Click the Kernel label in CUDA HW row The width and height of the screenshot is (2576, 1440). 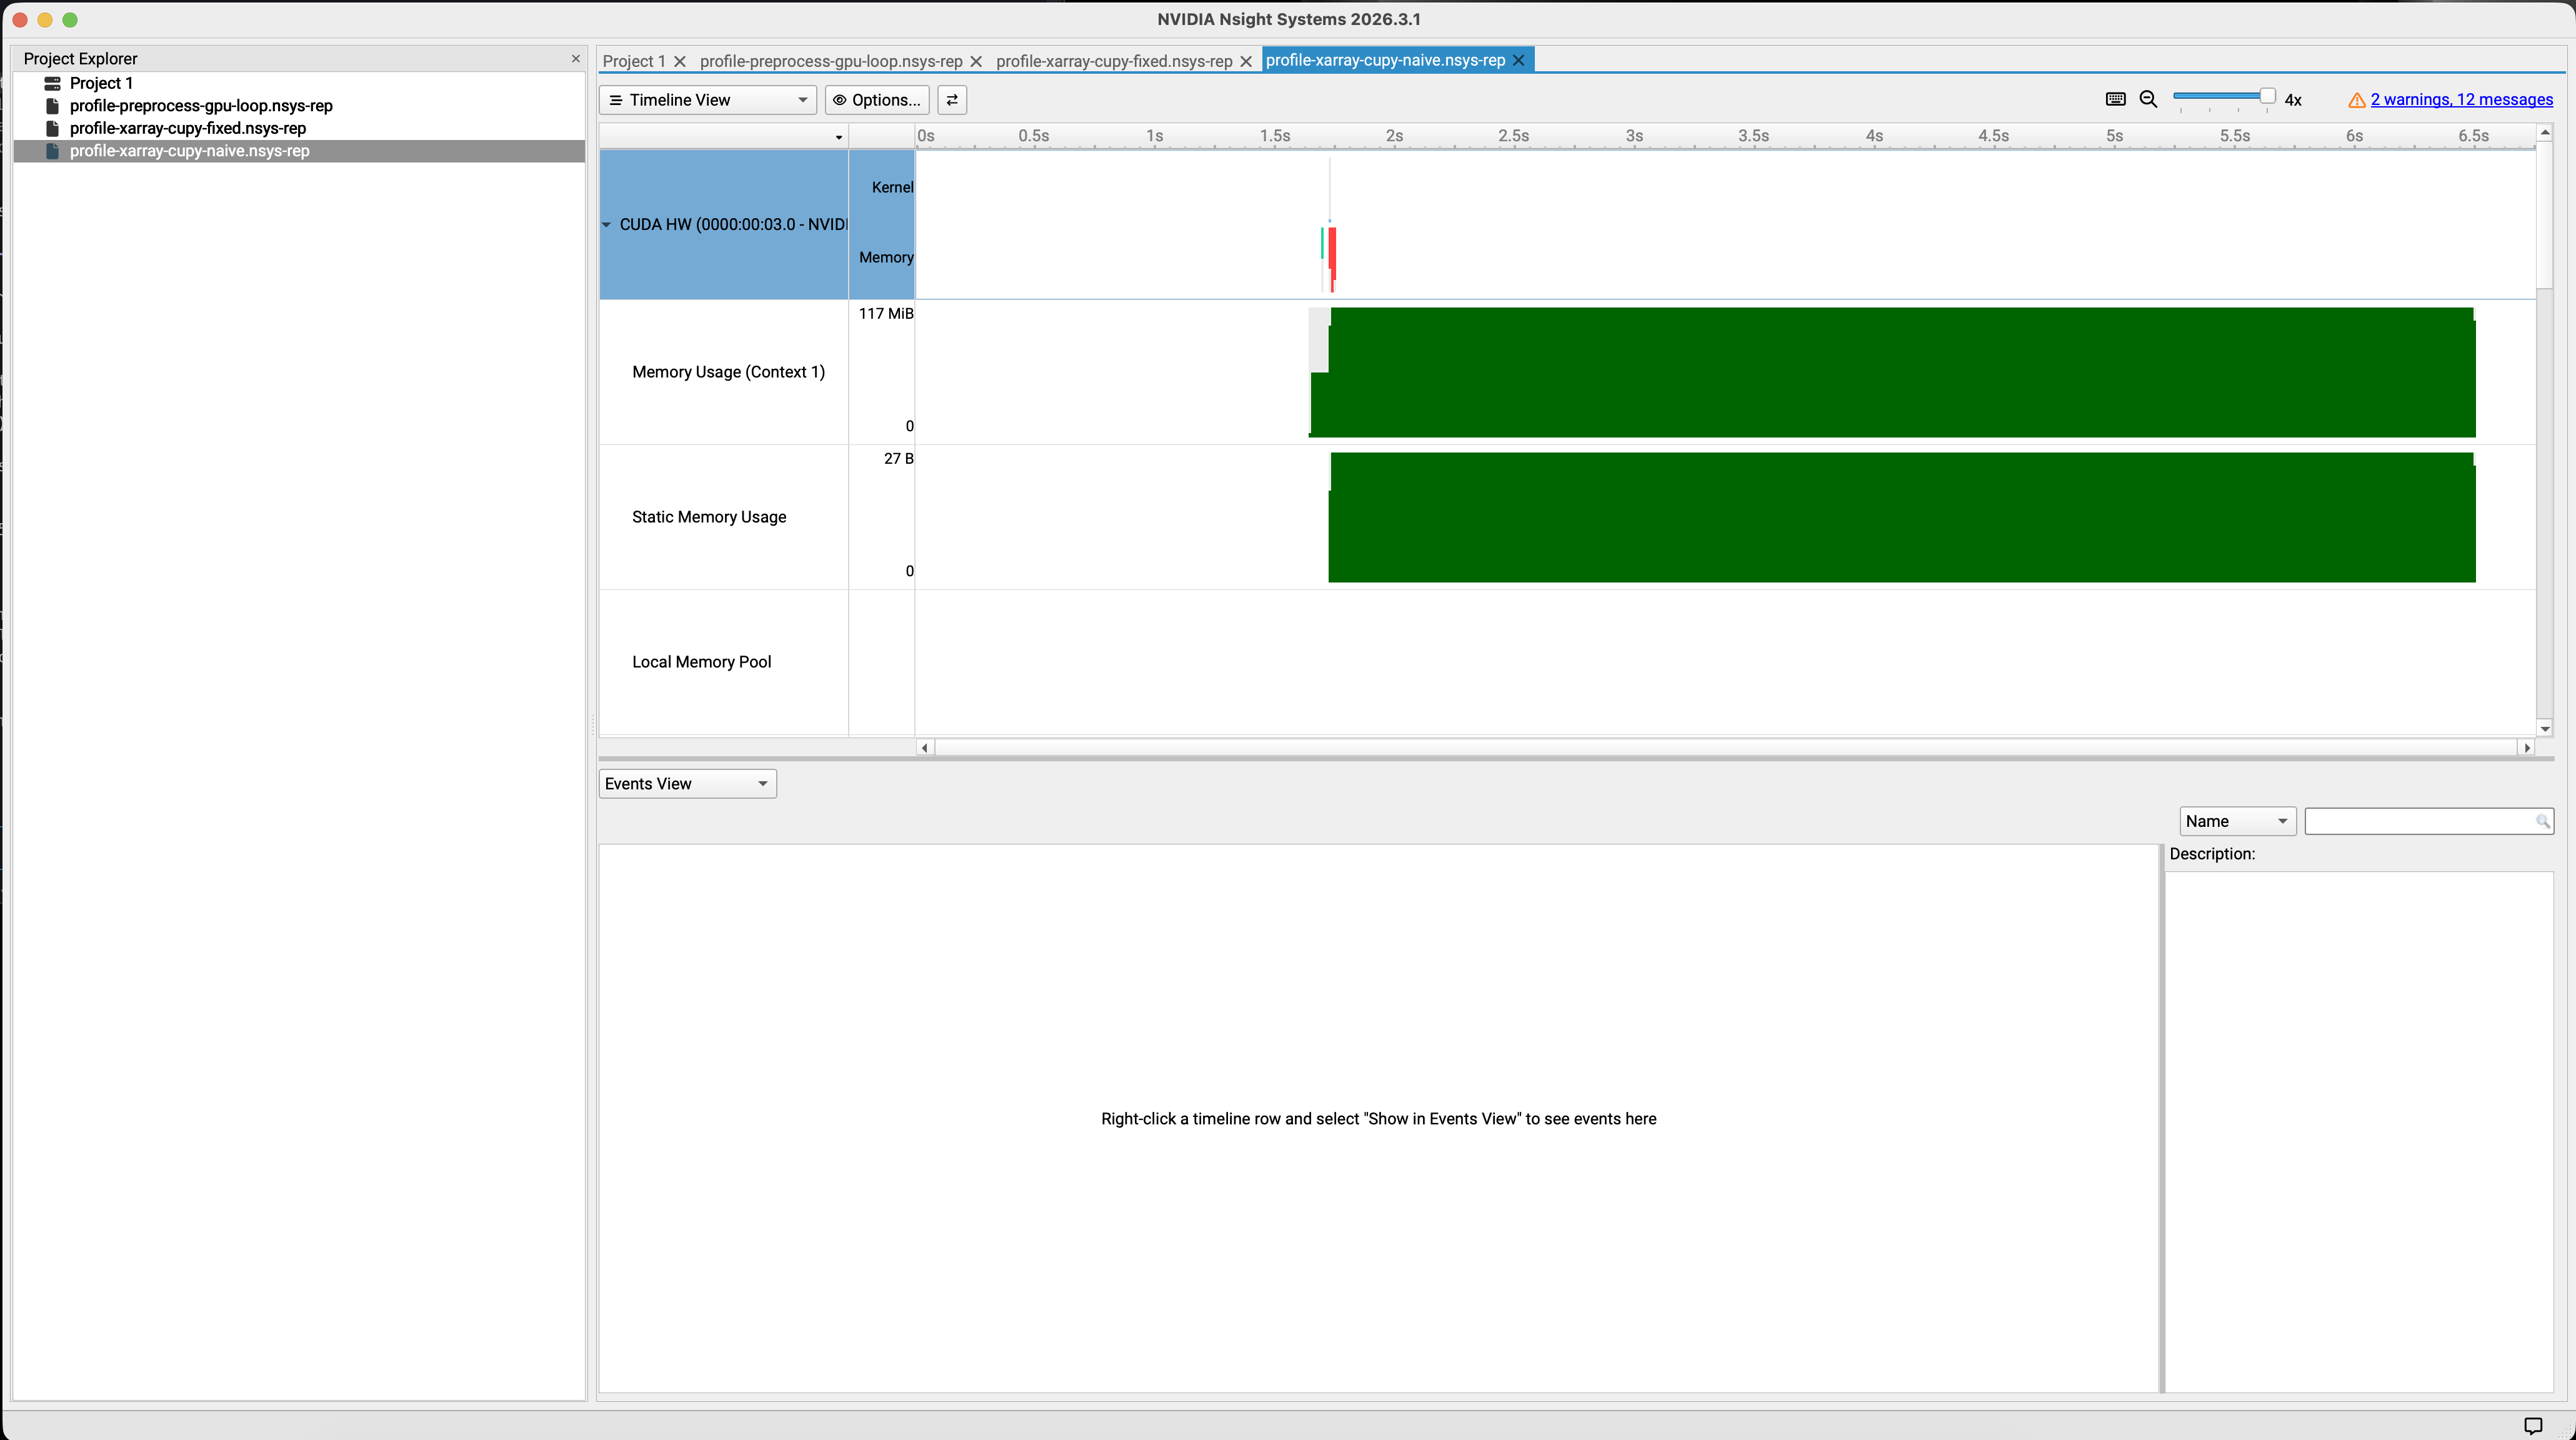point(892,188)
